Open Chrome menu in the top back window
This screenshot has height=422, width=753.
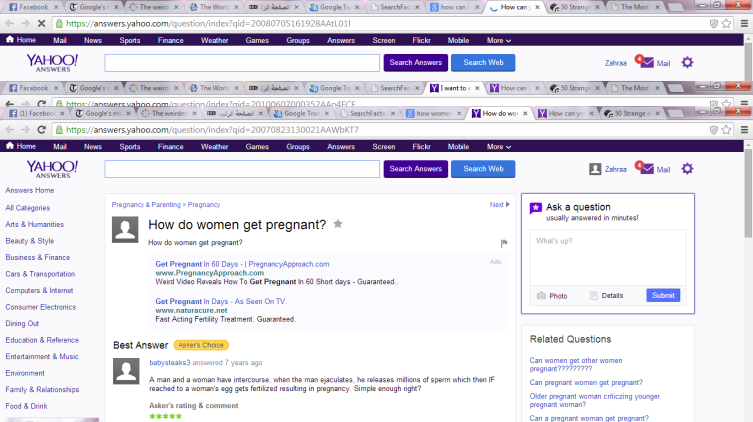point(744,24)
